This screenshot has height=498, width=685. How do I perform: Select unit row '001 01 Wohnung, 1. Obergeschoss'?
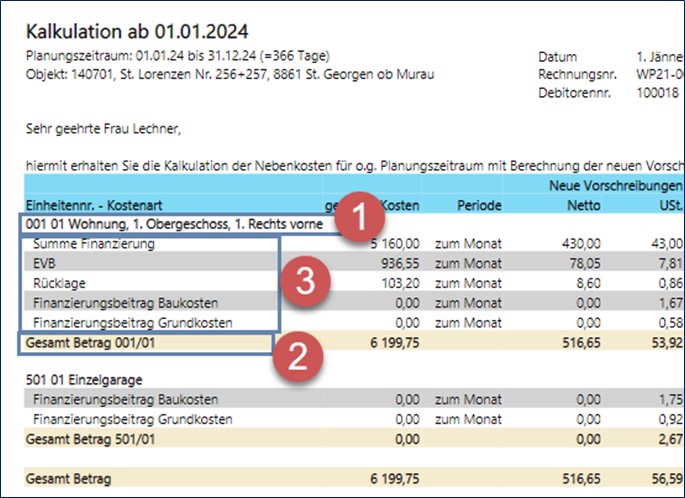(173, 225)
